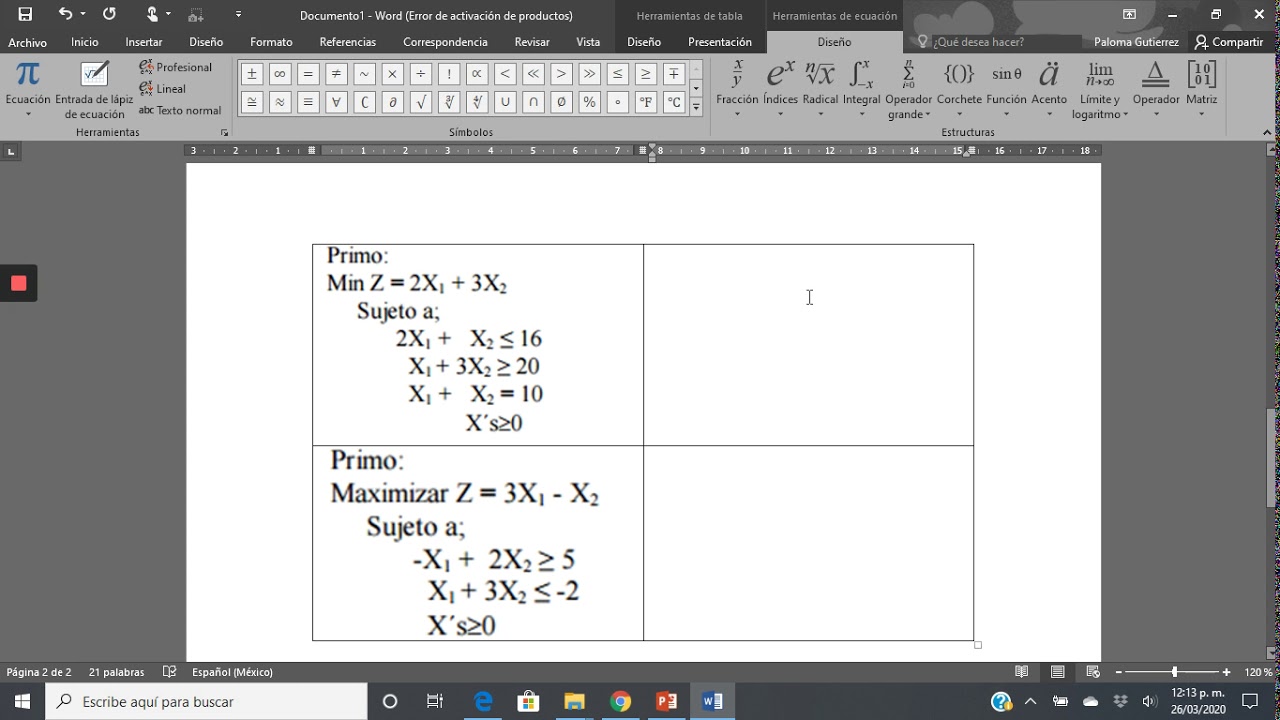Toggle touch/mouse mode in quick access toolbar
The height and width of the screenshot is (720, 1280).
point(153,14)
